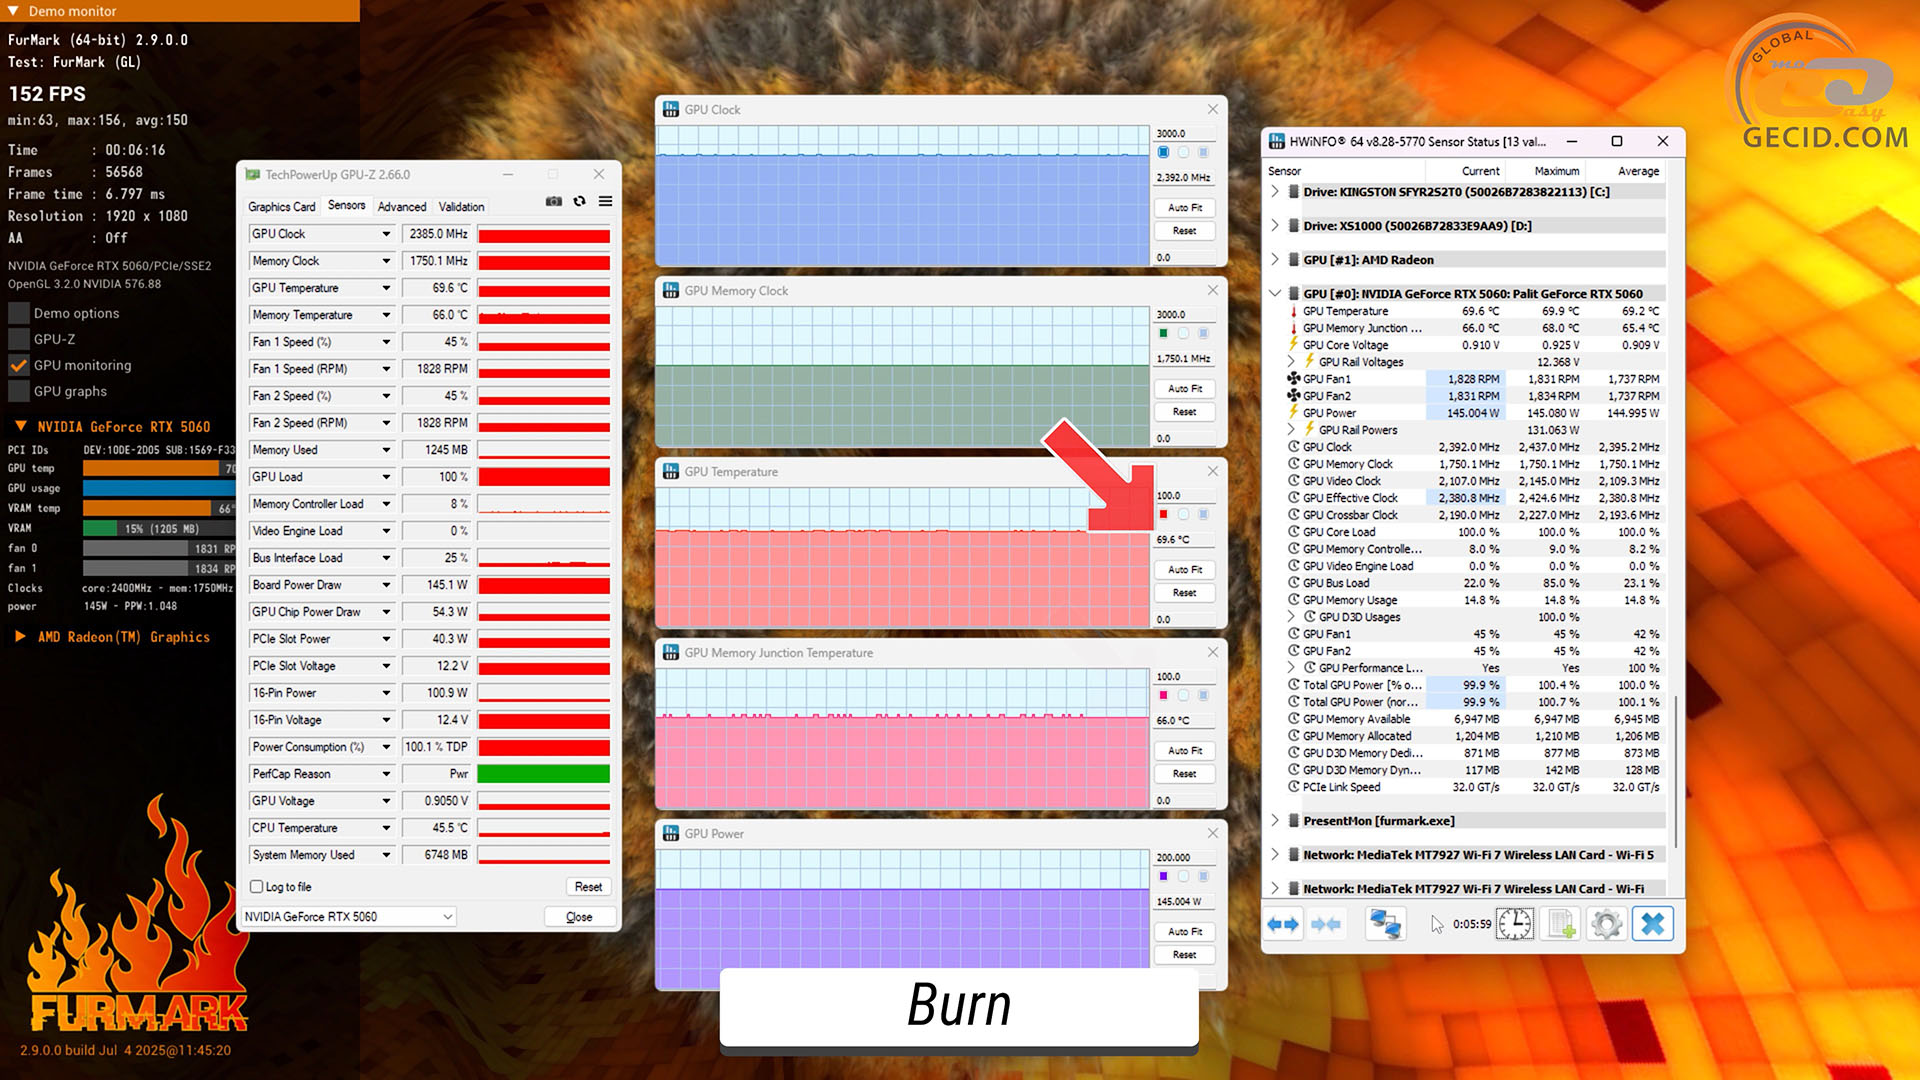Click Reset in GPU Power graph

click(1185, 955)
